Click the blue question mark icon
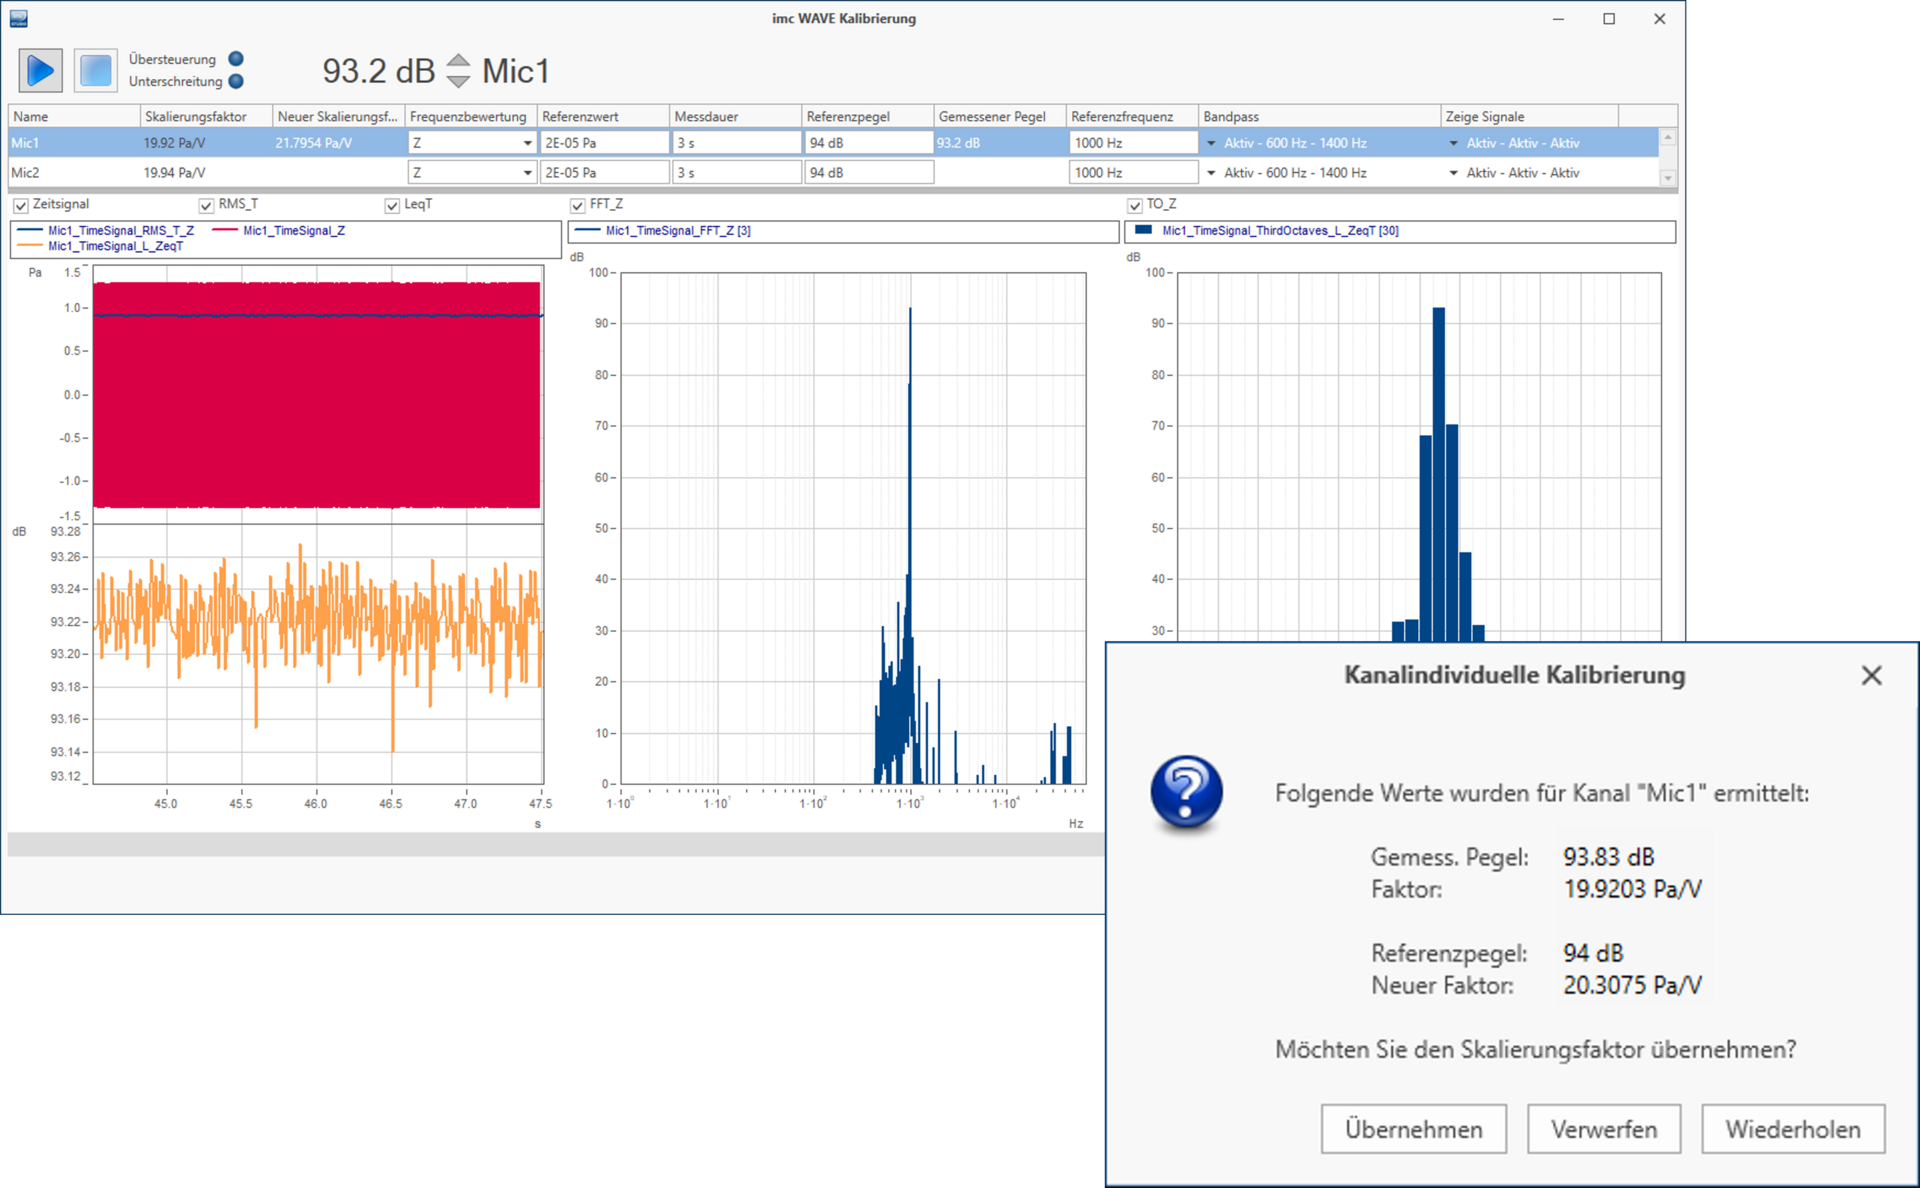 (x=1186, y=792)
